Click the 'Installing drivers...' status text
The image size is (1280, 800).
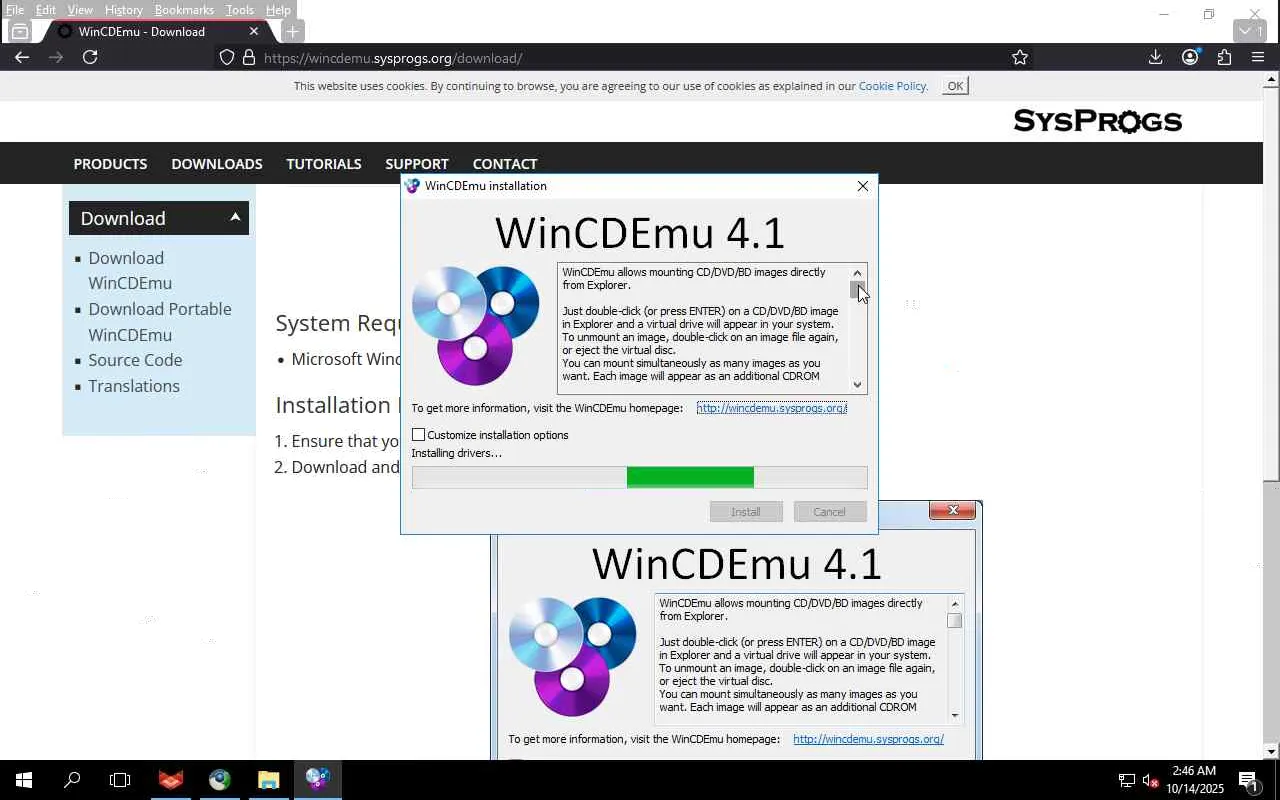point(457,453)
